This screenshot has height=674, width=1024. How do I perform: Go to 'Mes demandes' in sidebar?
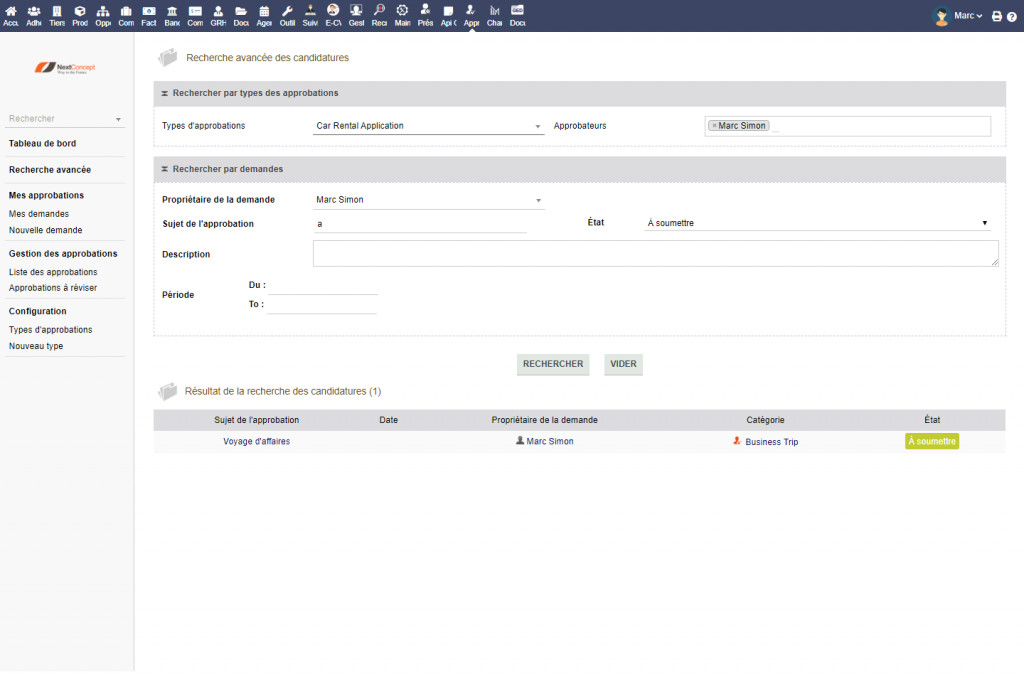39,214
